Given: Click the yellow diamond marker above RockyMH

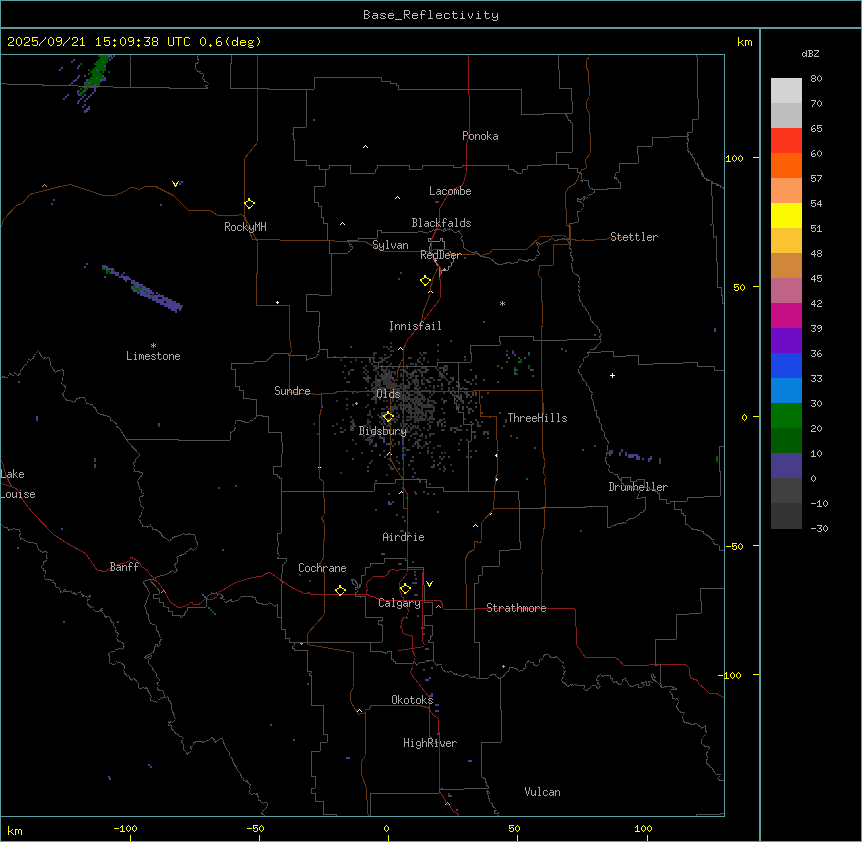Looking at the screenshot, I should pos(249,203).
